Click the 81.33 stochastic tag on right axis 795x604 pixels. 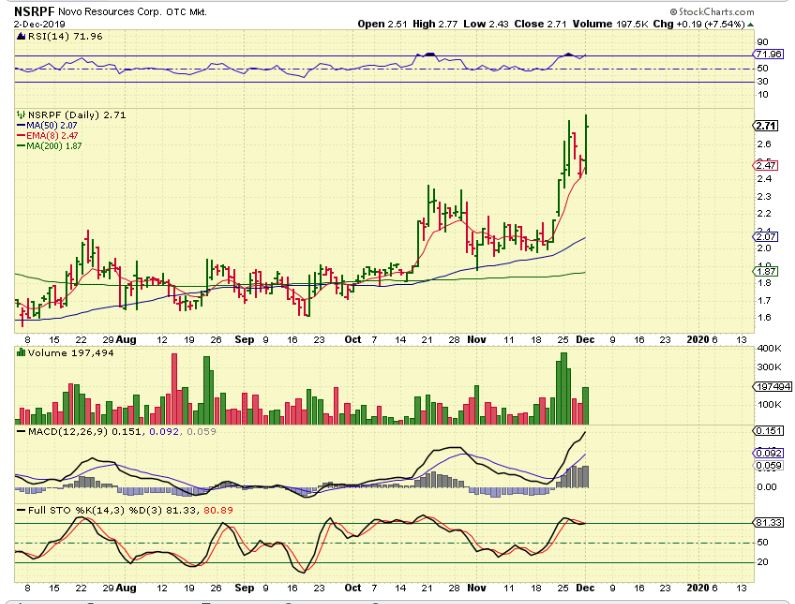point(769,522)
